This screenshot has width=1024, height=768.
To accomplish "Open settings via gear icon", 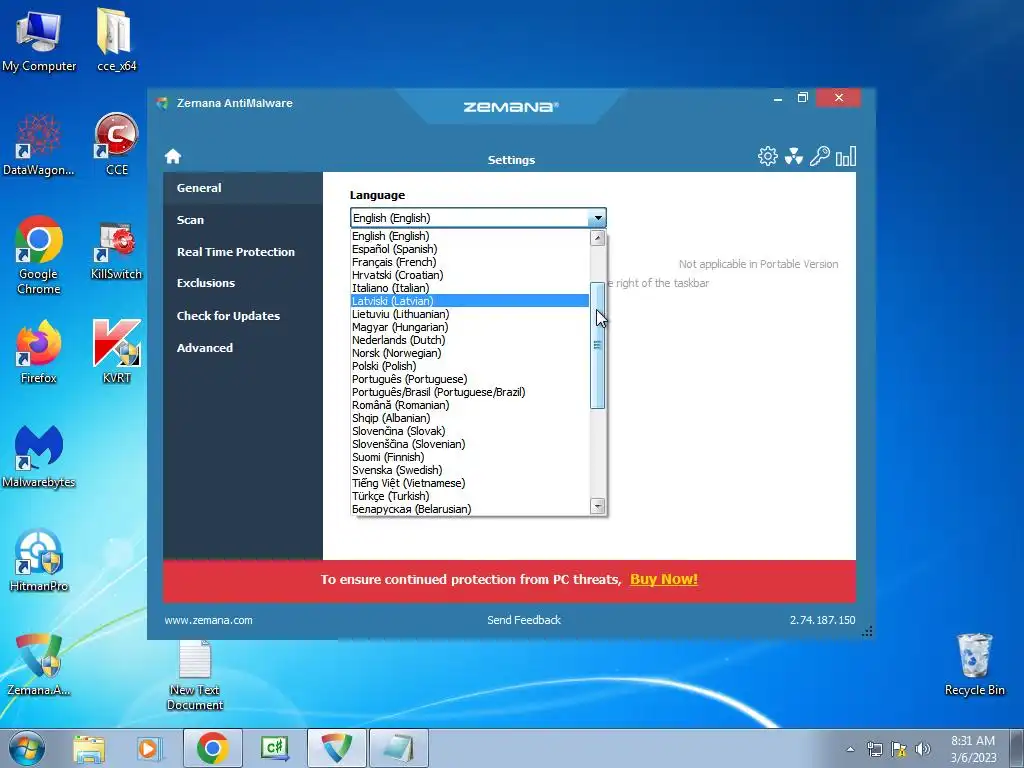I will [767, 156].
